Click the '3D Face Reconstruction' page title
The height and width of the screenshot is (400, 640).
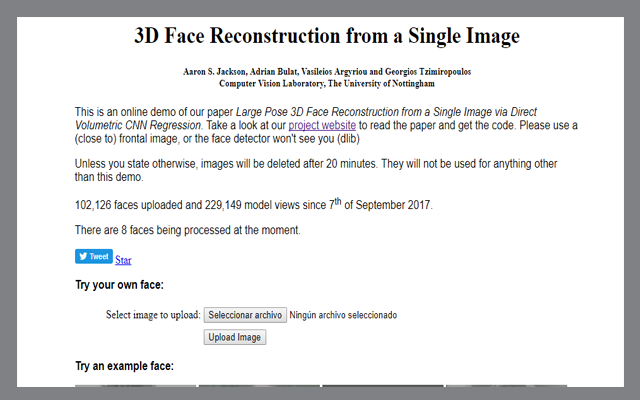(327, 37)
